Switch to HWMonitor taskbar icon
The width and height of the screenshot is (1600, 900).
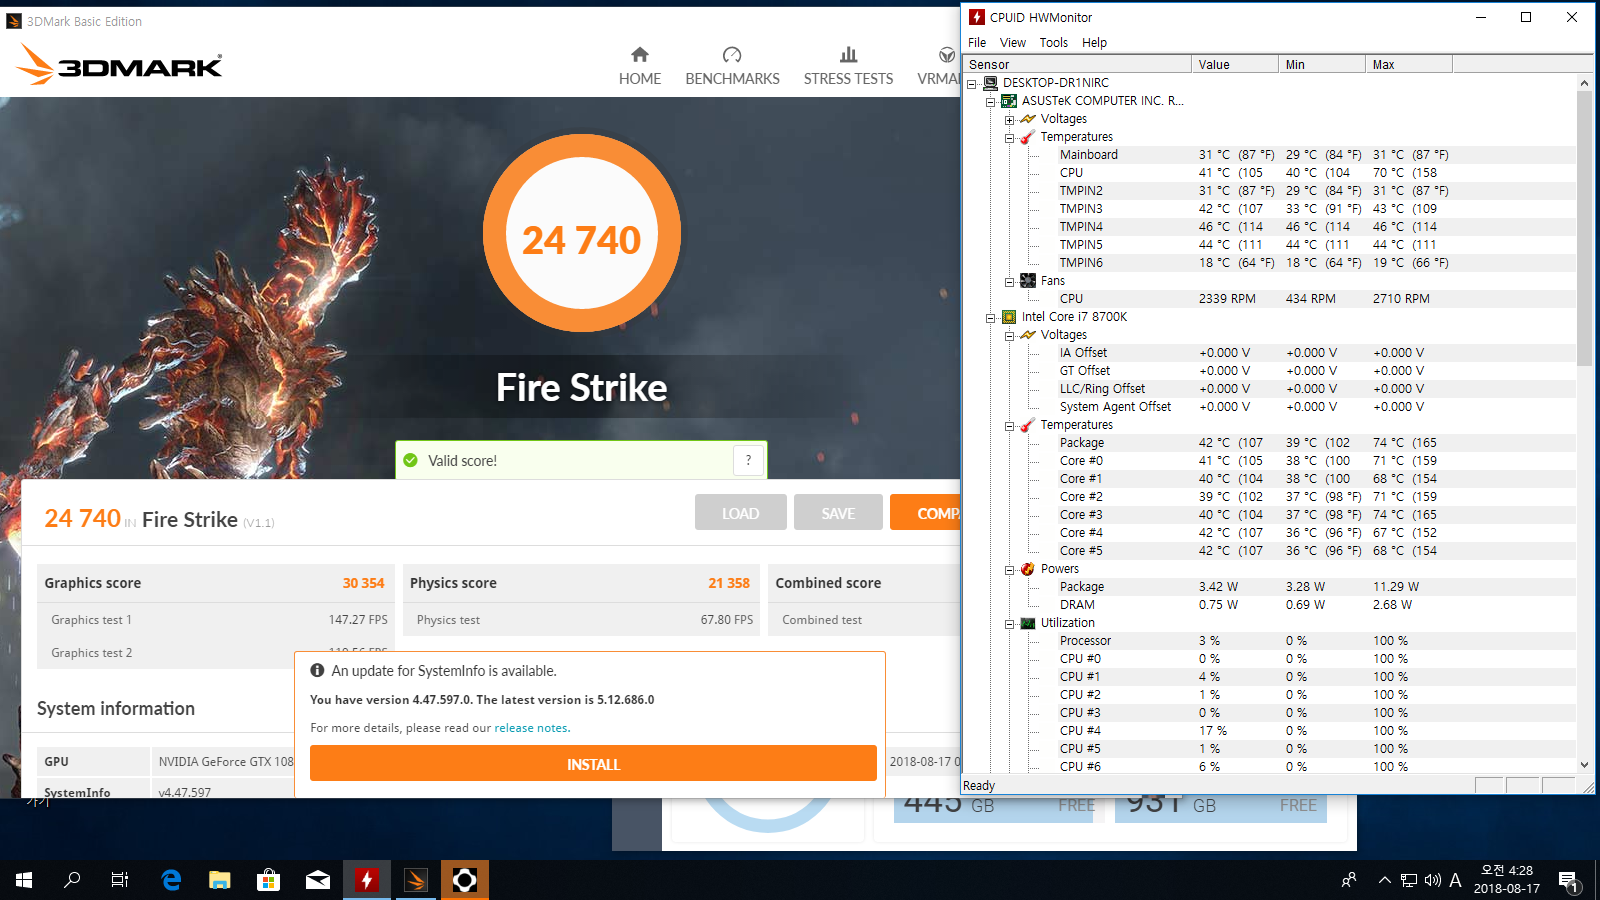tap(367, 880)
